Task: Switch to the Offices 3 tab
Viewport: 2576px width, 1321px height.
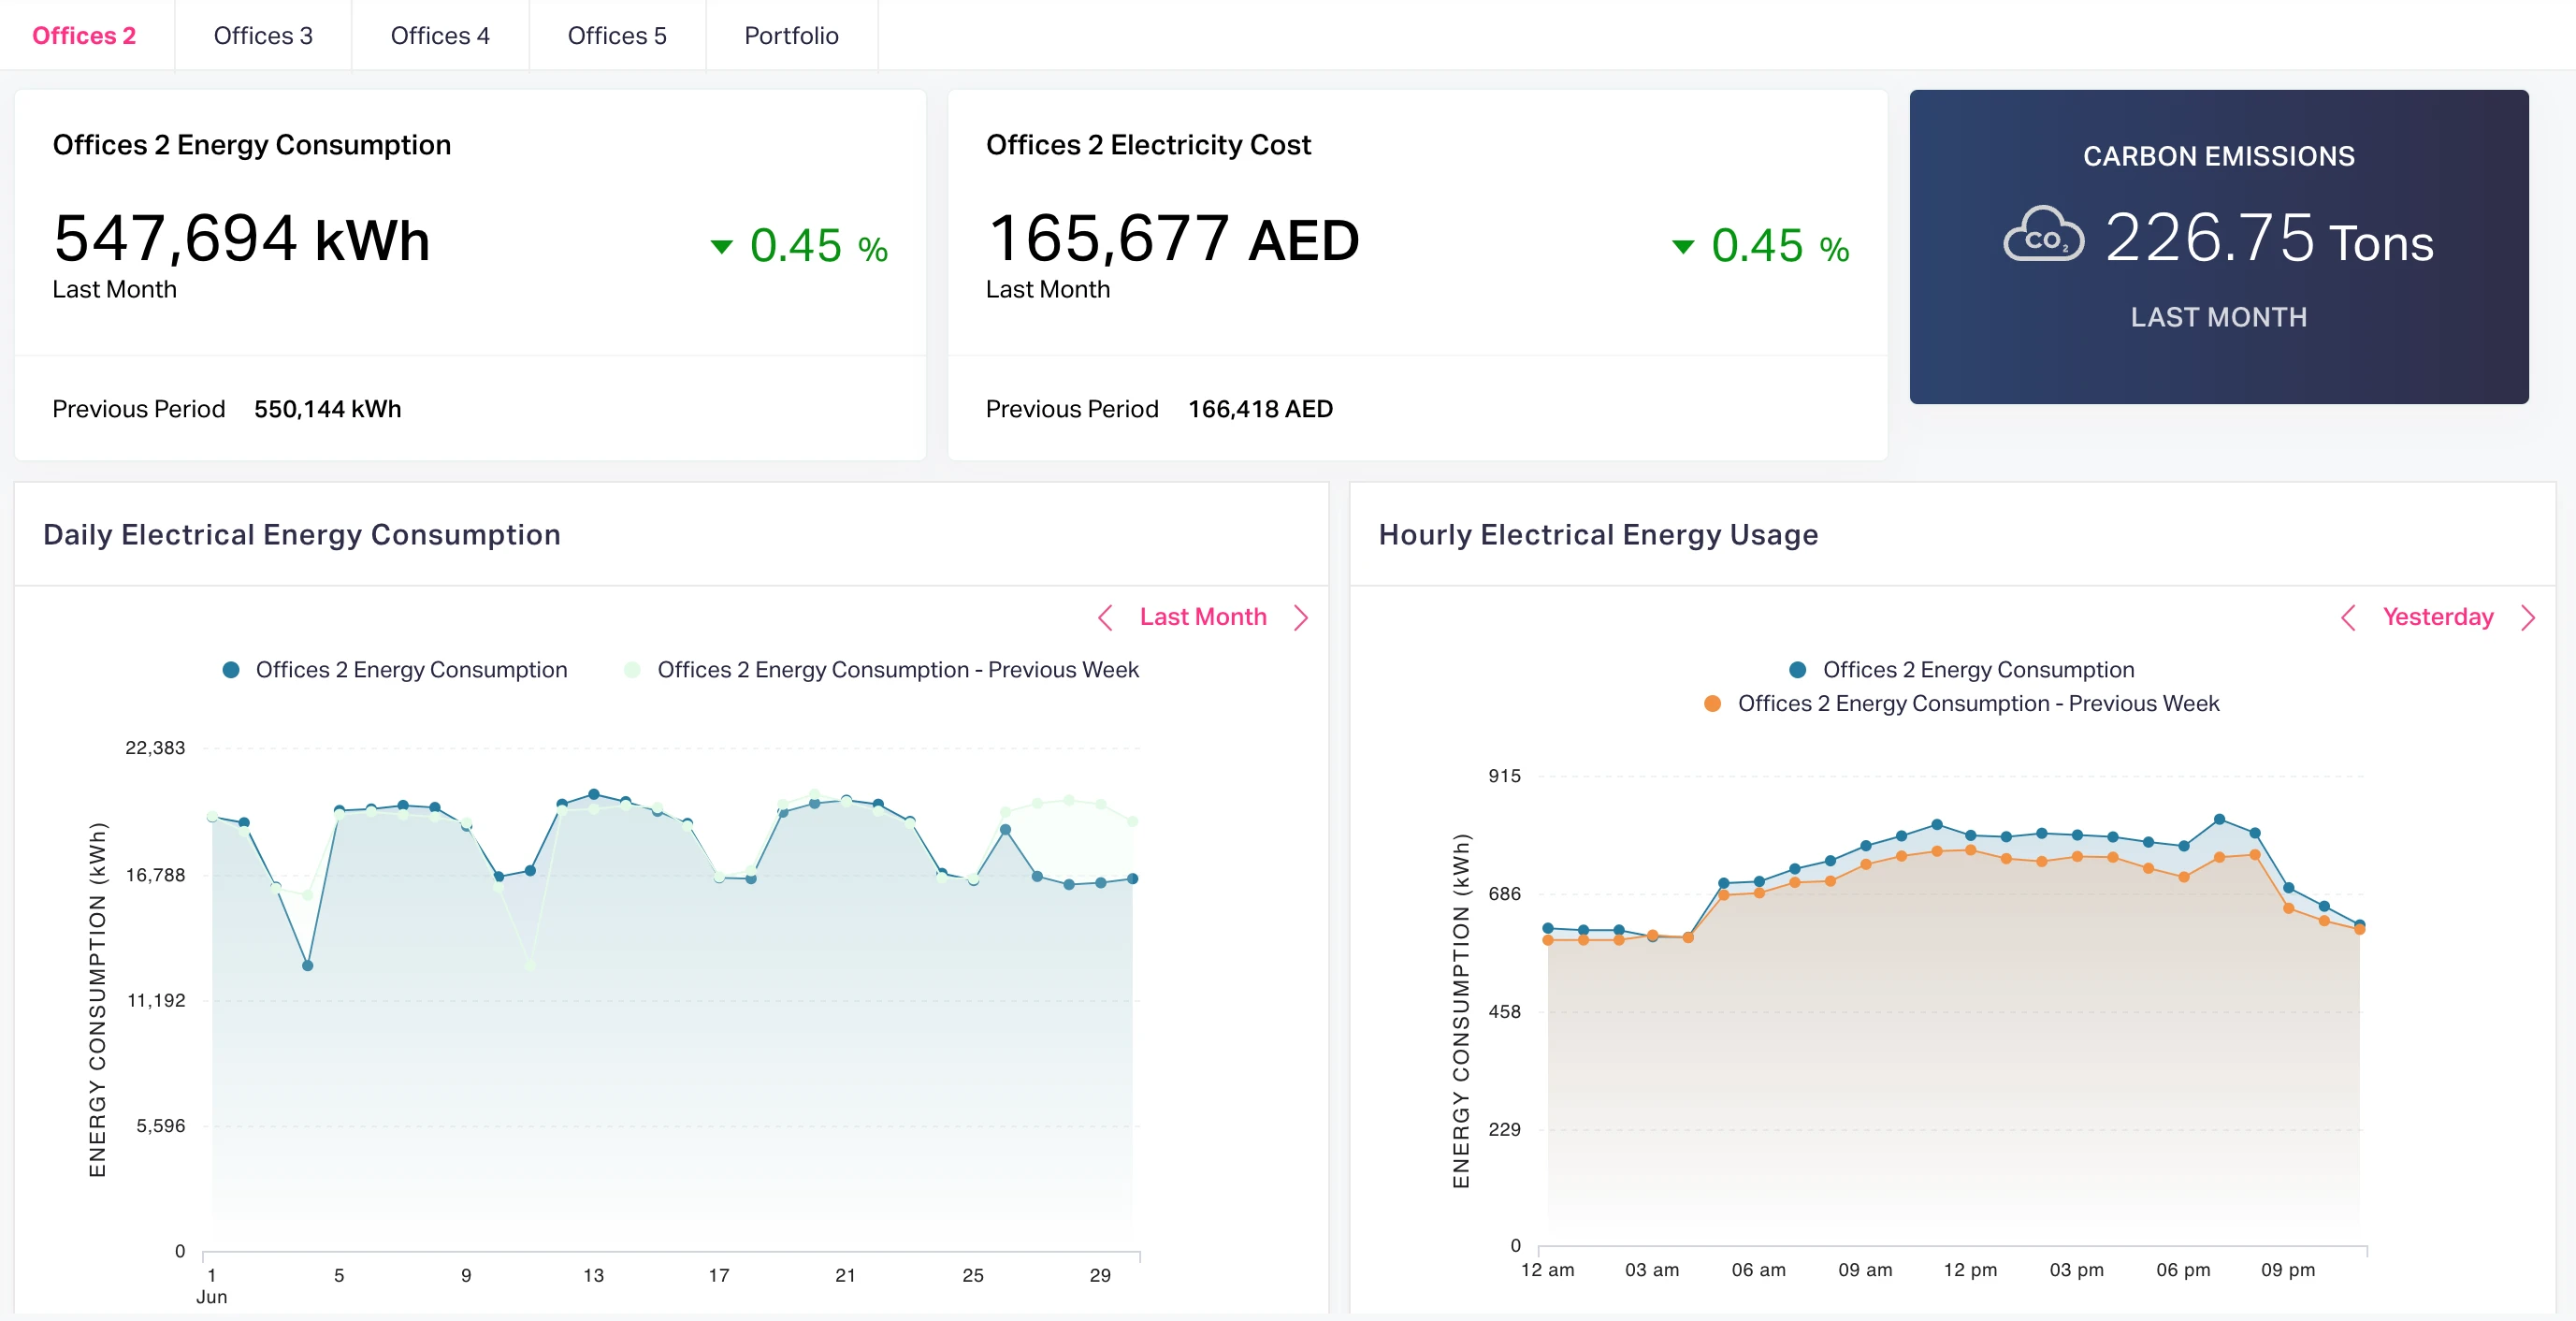Action: [263, 35]
